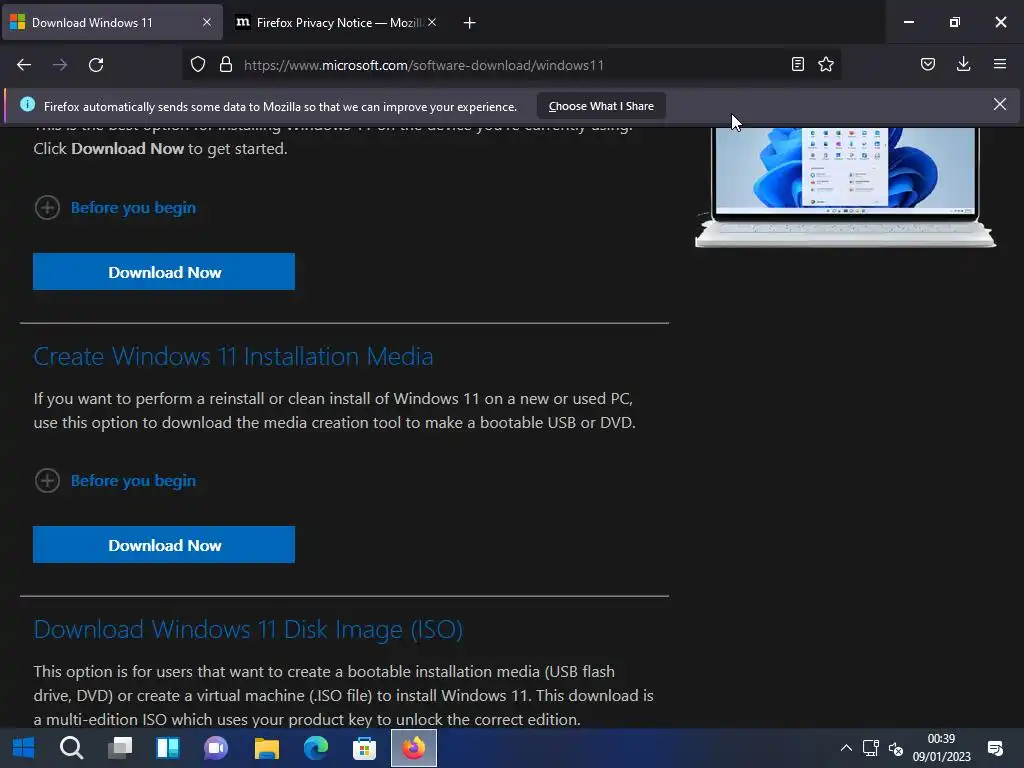The image size is (1024, 768).
Task: Open Save to Pocket icon
Action: [x=927, y=64]
